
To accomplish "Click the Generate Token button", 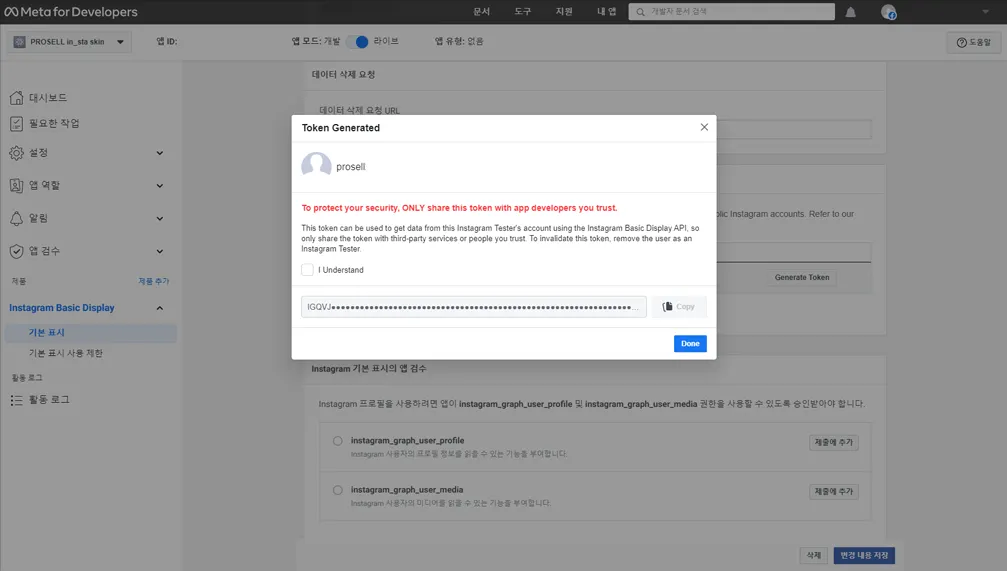I will pyautogui.click(x=801, y=277).
